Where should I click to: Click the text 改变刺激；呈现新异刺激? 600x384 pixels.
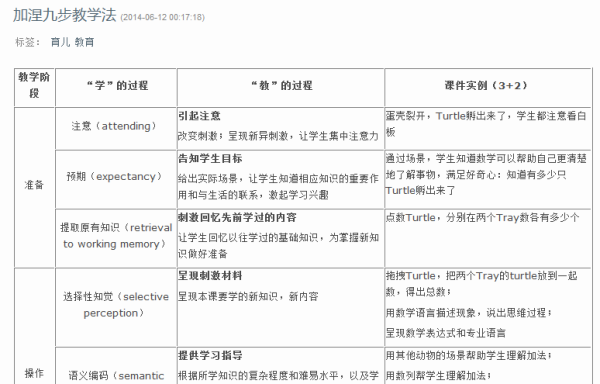(233, 136)
